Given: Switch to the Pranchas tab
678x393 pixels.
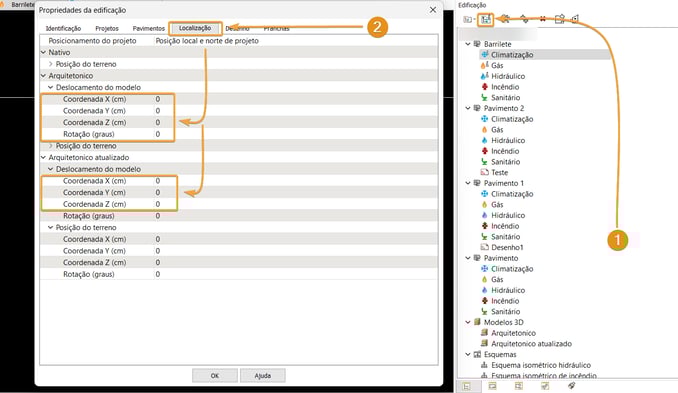Looking at the screenshot, I should coord(276,29).
